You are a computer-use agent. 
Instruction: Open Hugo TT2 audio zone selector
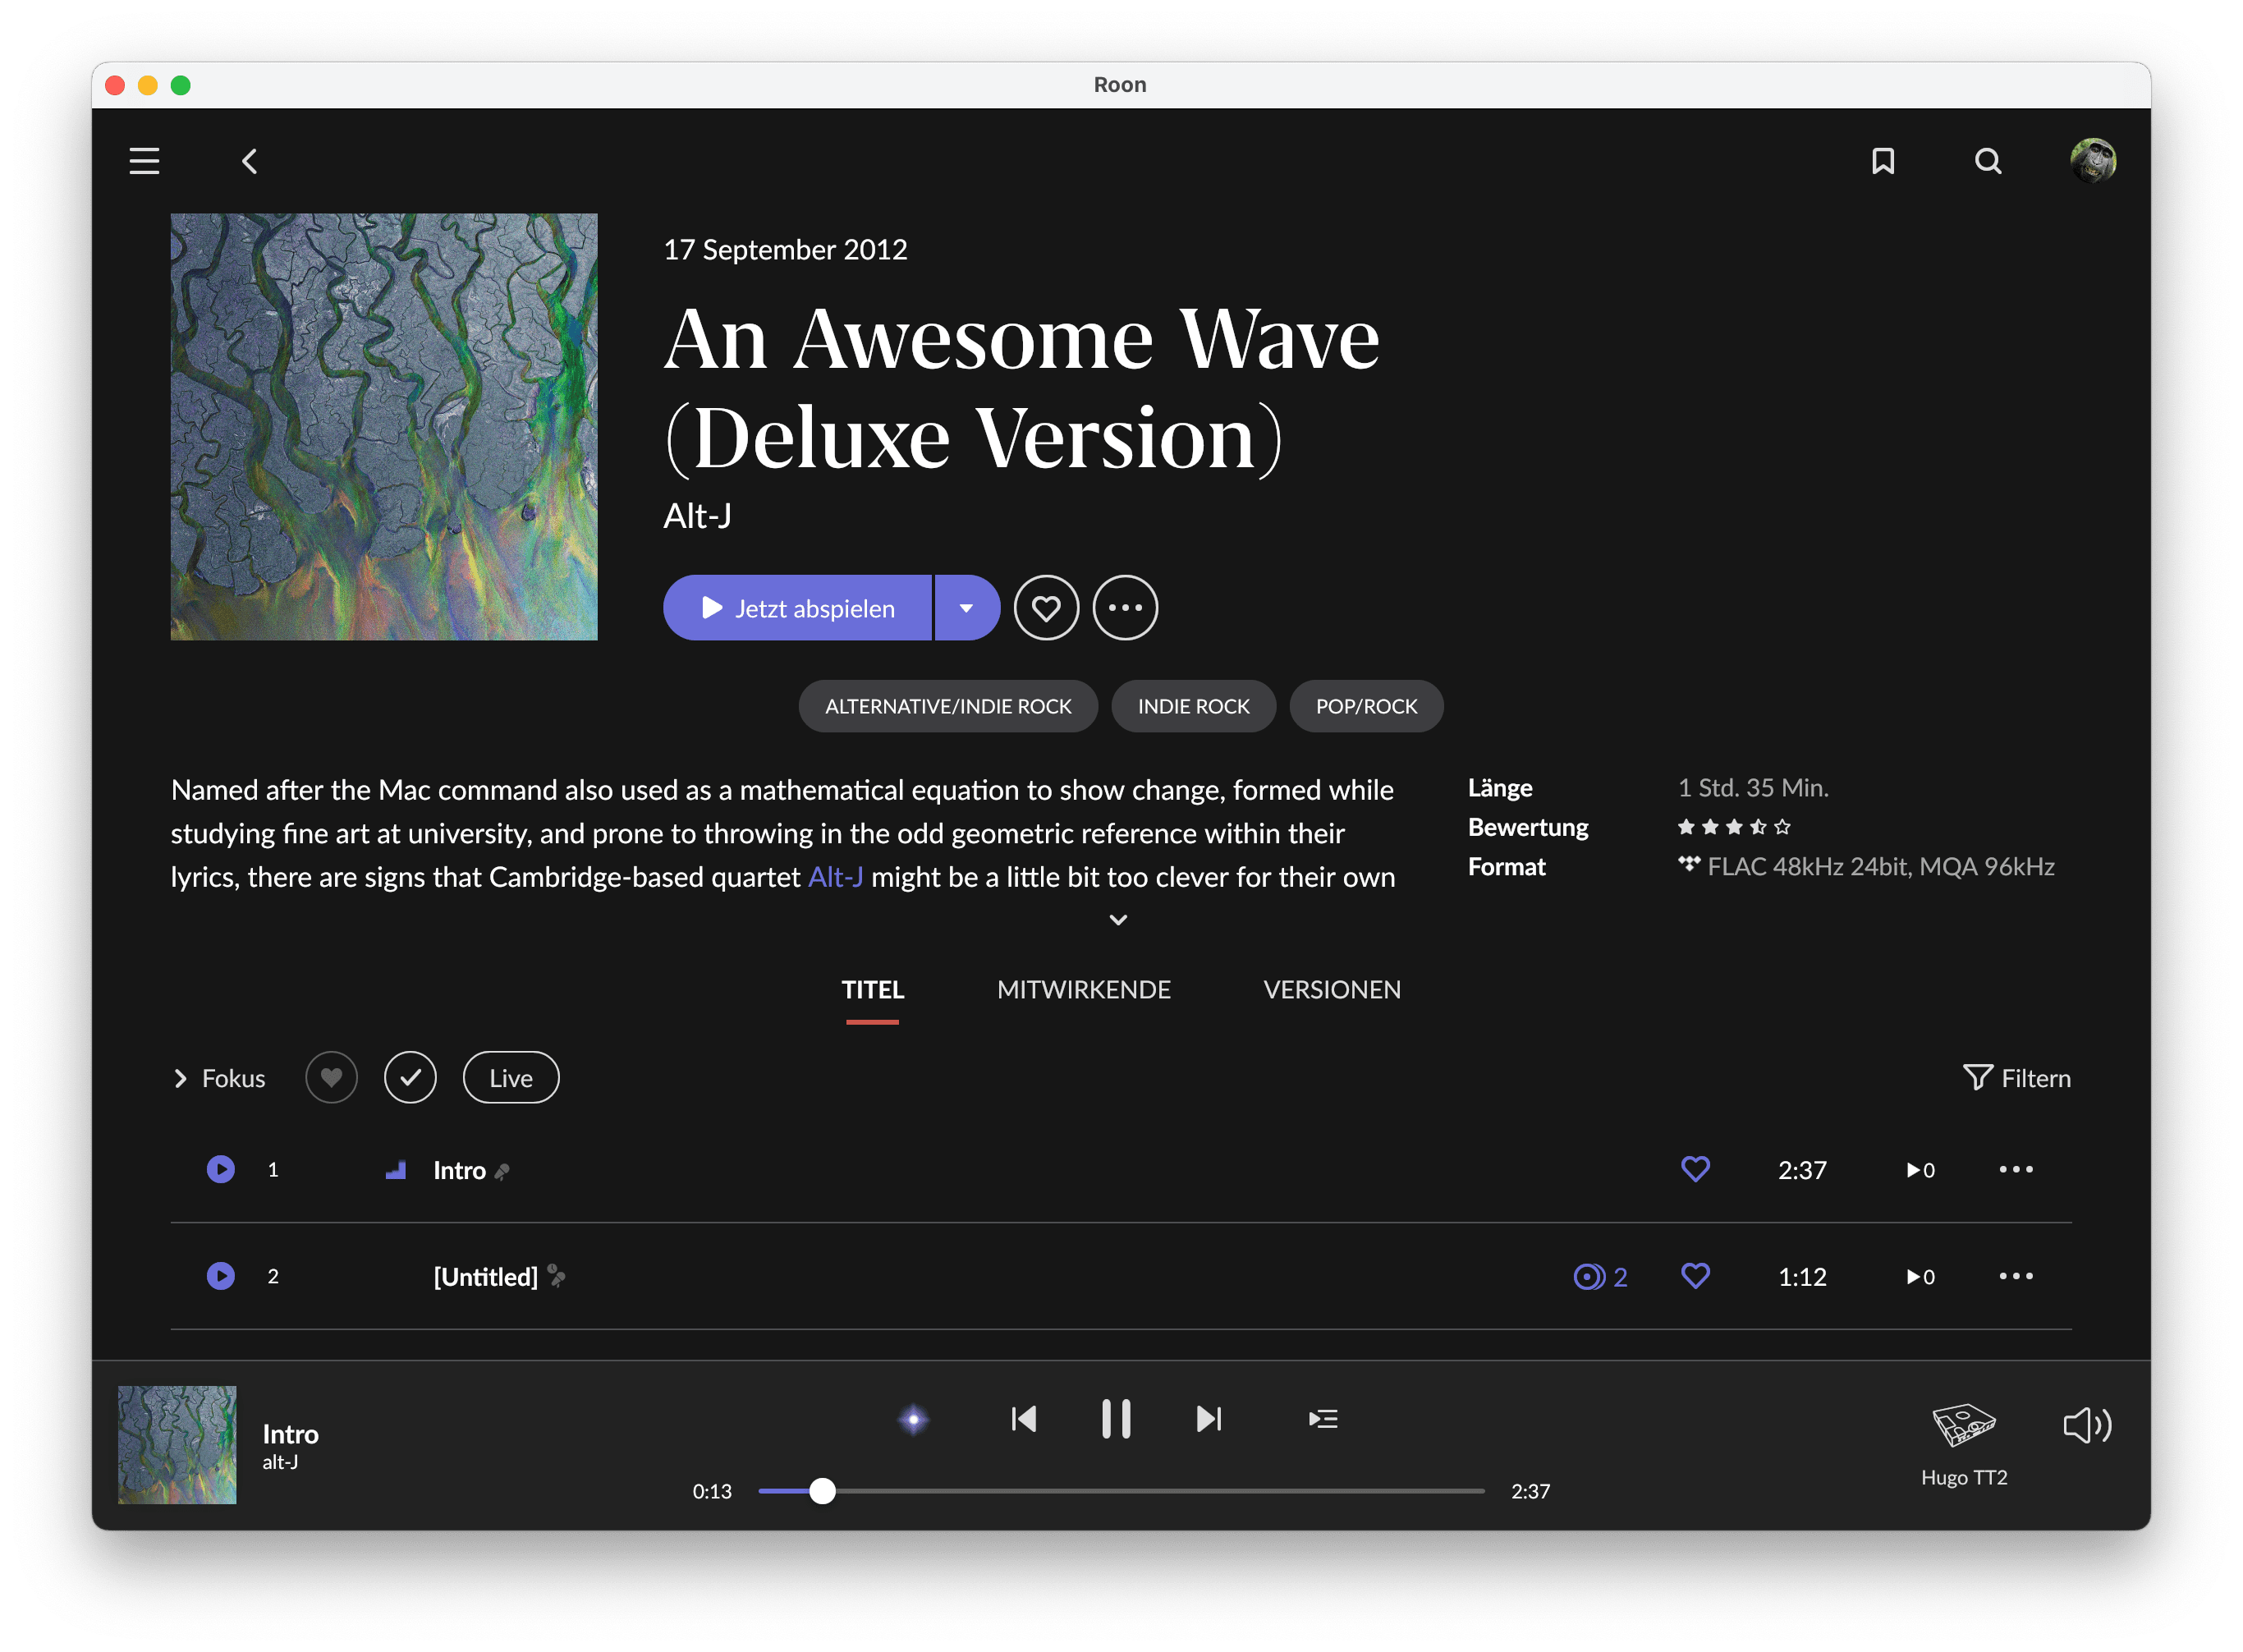pyautogui.click(x=1964, y=1440)
